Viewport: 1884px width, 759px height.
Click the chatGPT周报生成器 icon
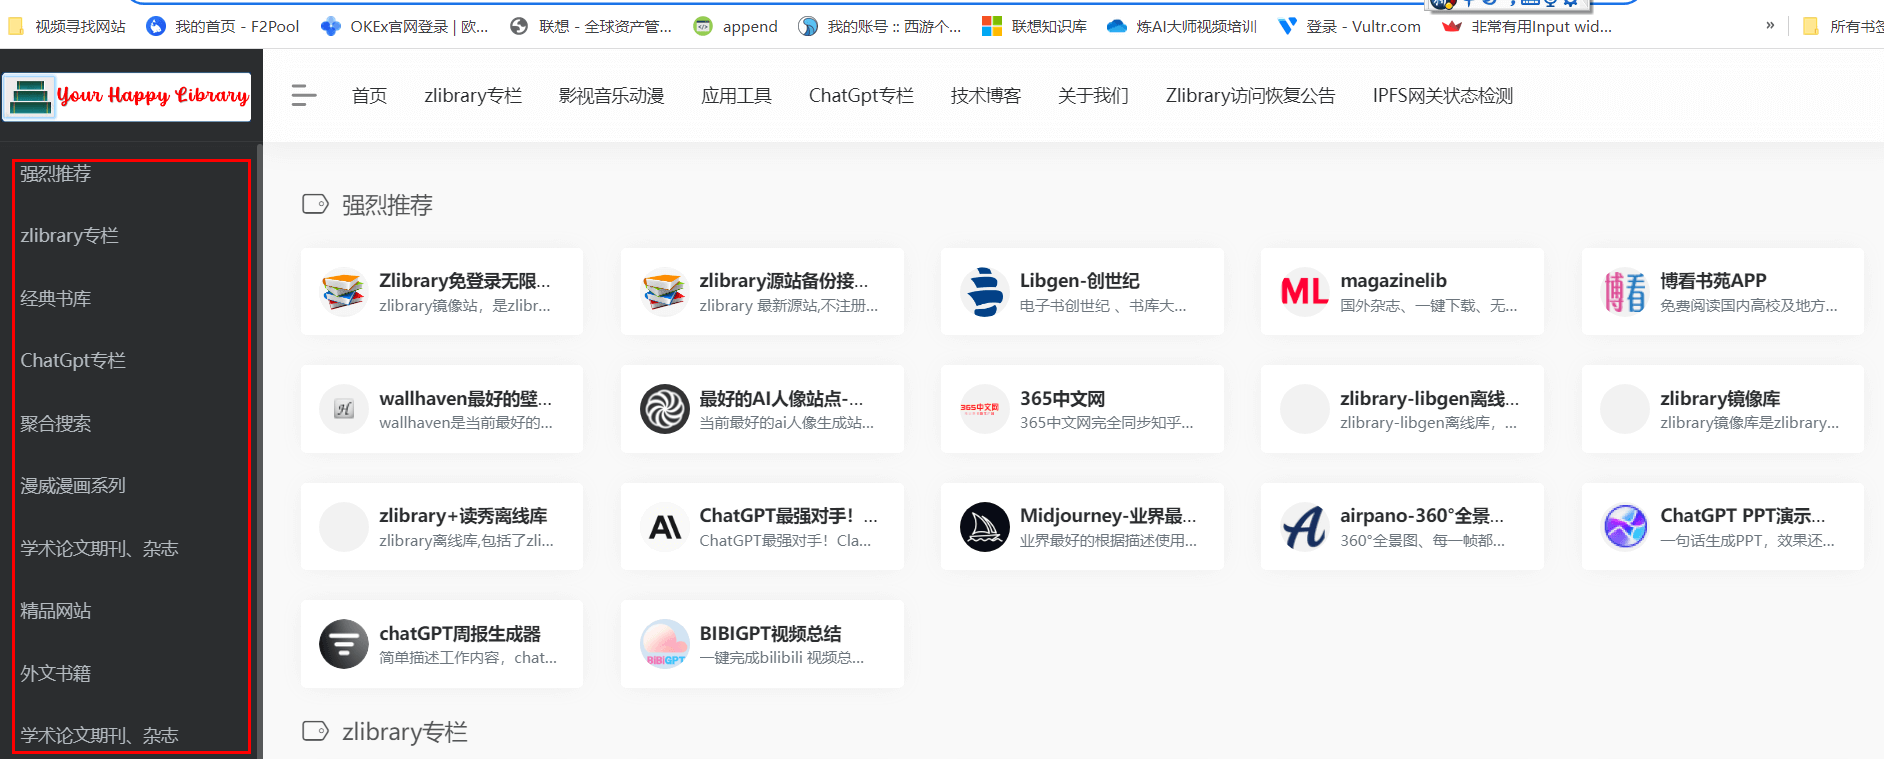click(x=344, y=645)
